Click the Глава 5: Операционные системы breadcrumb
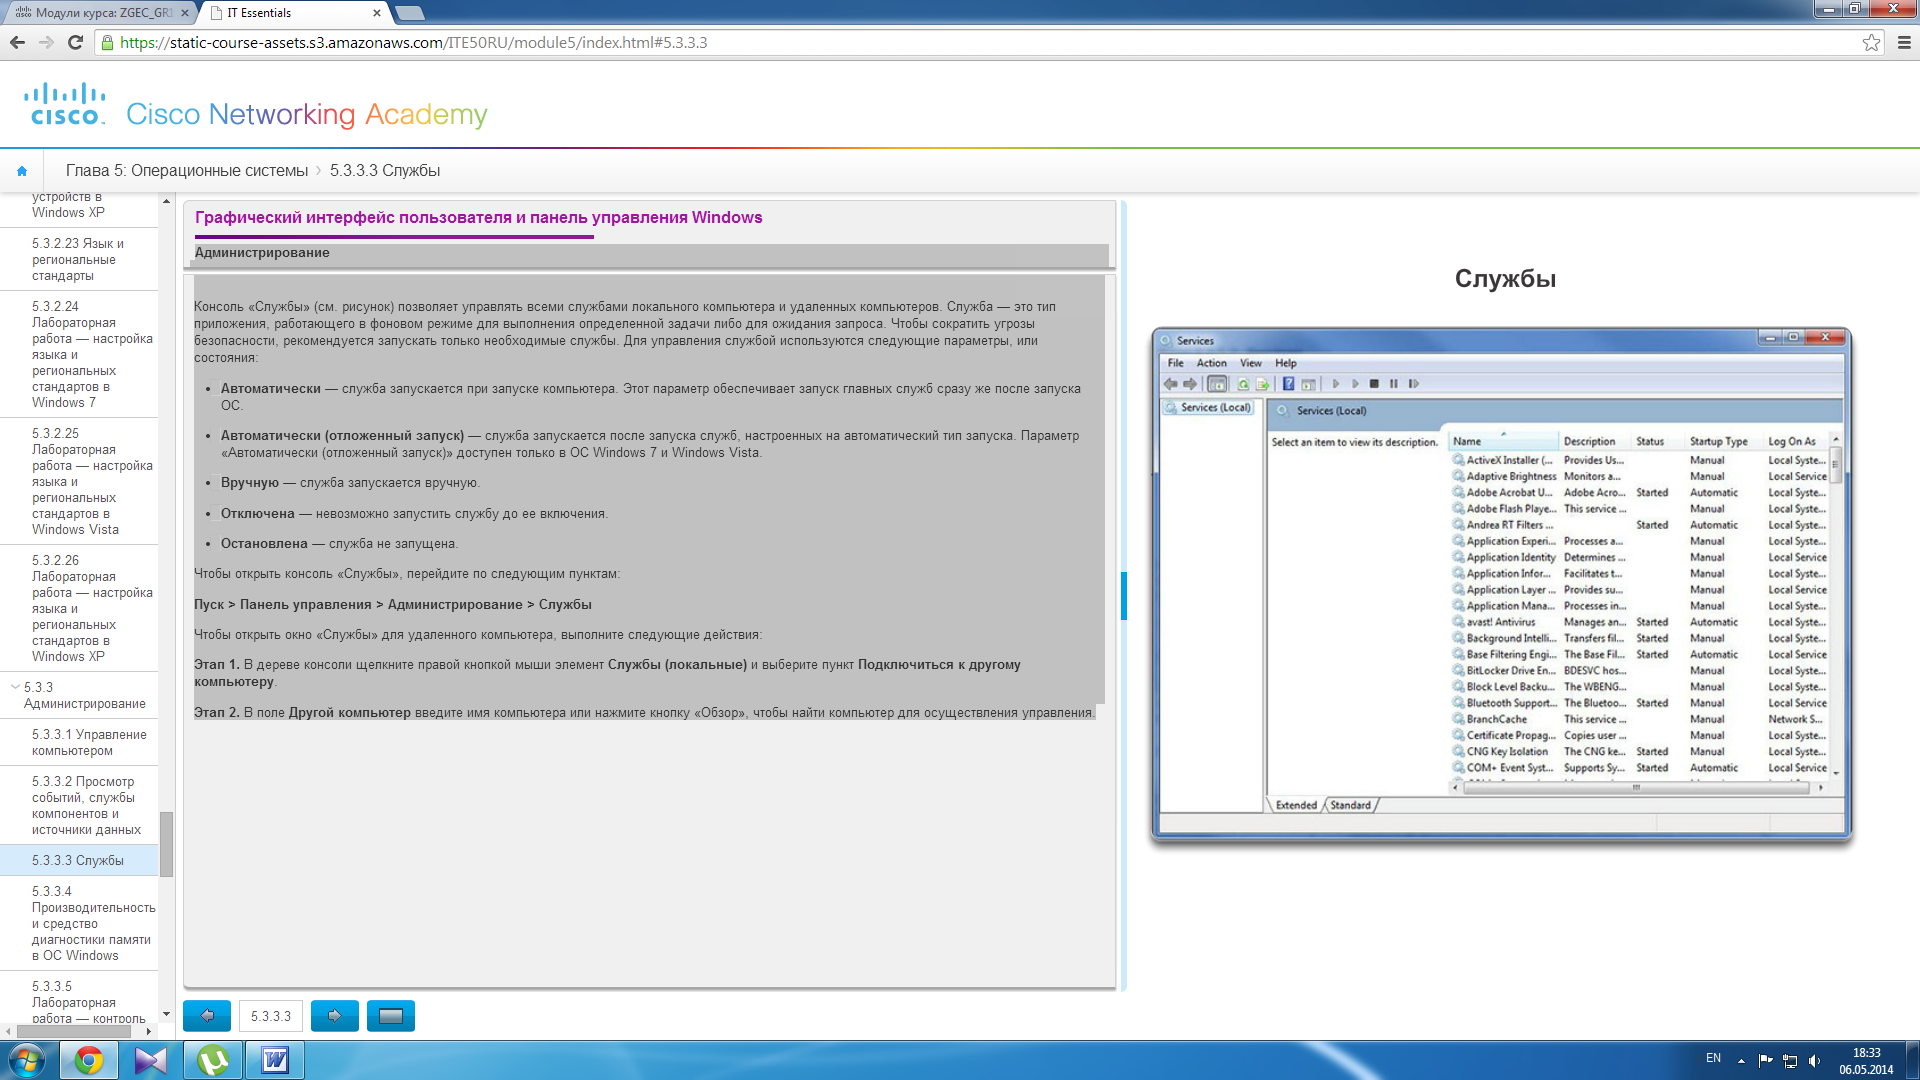The width and height of the screenshot is (1920, 1080). point(187,171)
